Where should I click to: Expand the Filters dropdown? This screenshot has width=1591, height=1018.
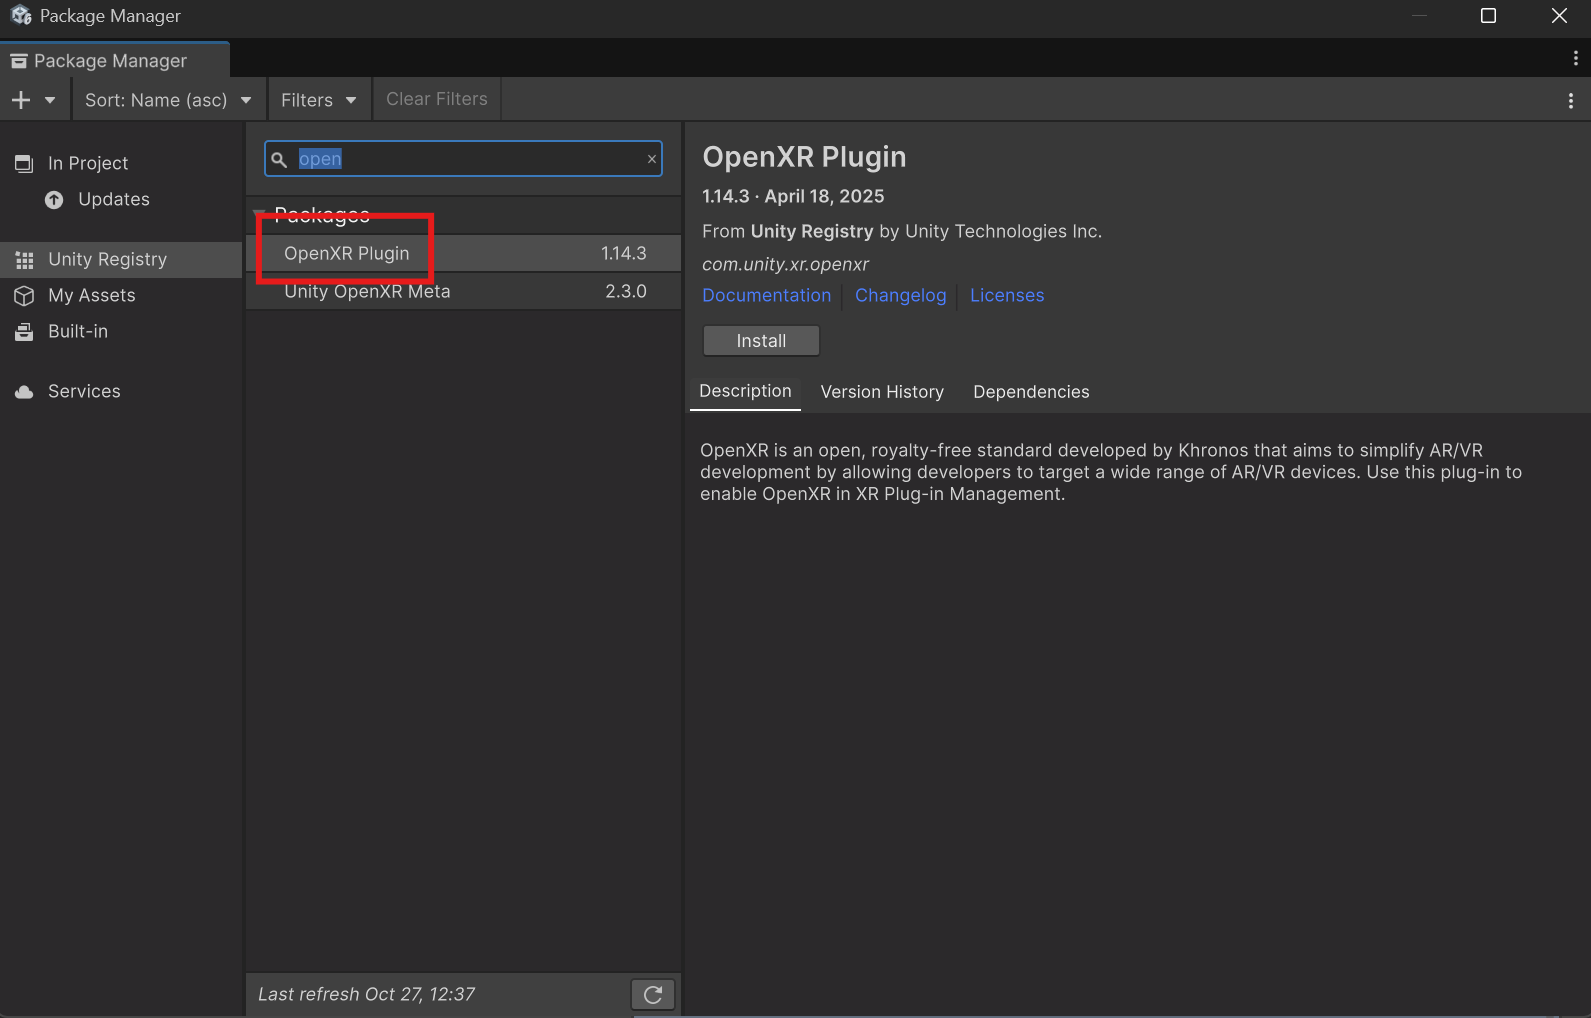coord(318,100)
